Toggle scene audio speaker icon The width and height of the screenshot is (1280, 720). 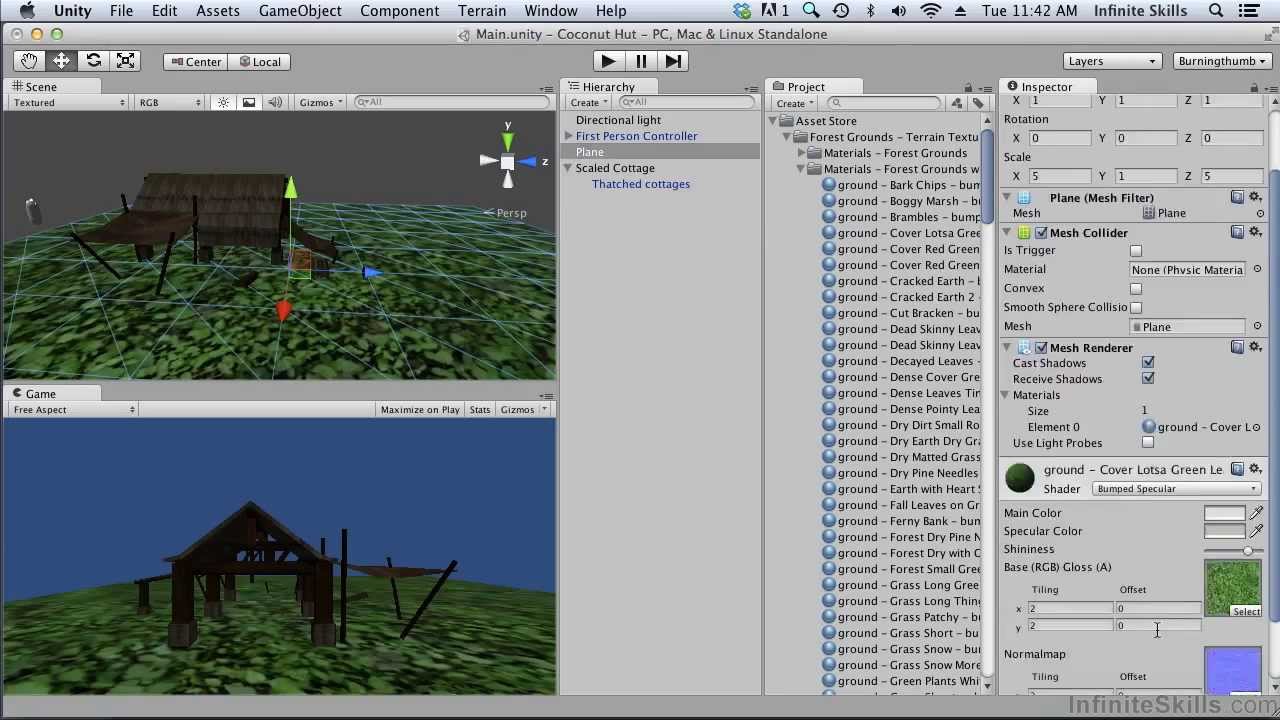(275, 102)
